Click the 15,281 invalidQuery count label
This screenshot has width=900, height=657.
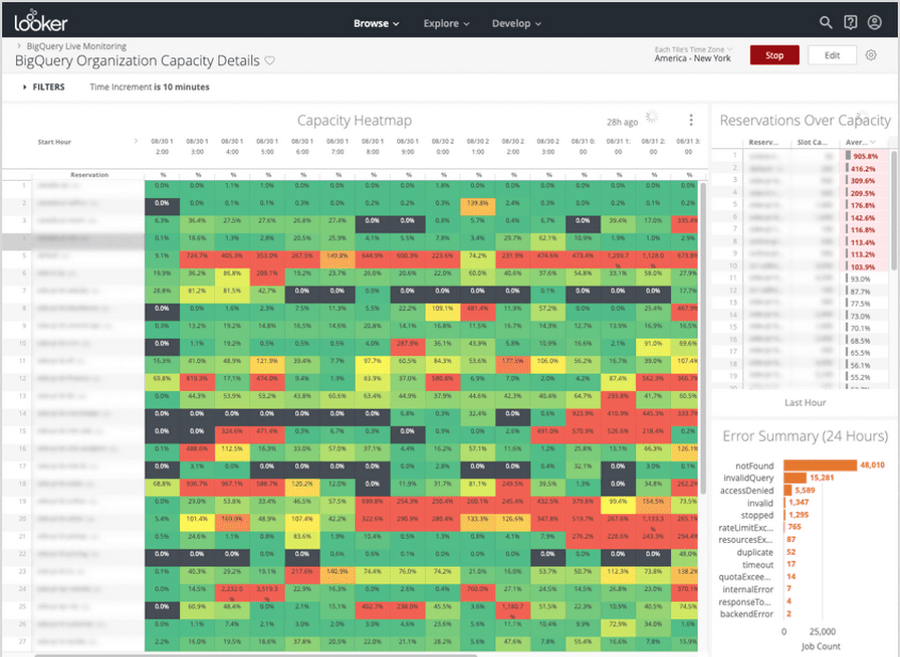821,478
